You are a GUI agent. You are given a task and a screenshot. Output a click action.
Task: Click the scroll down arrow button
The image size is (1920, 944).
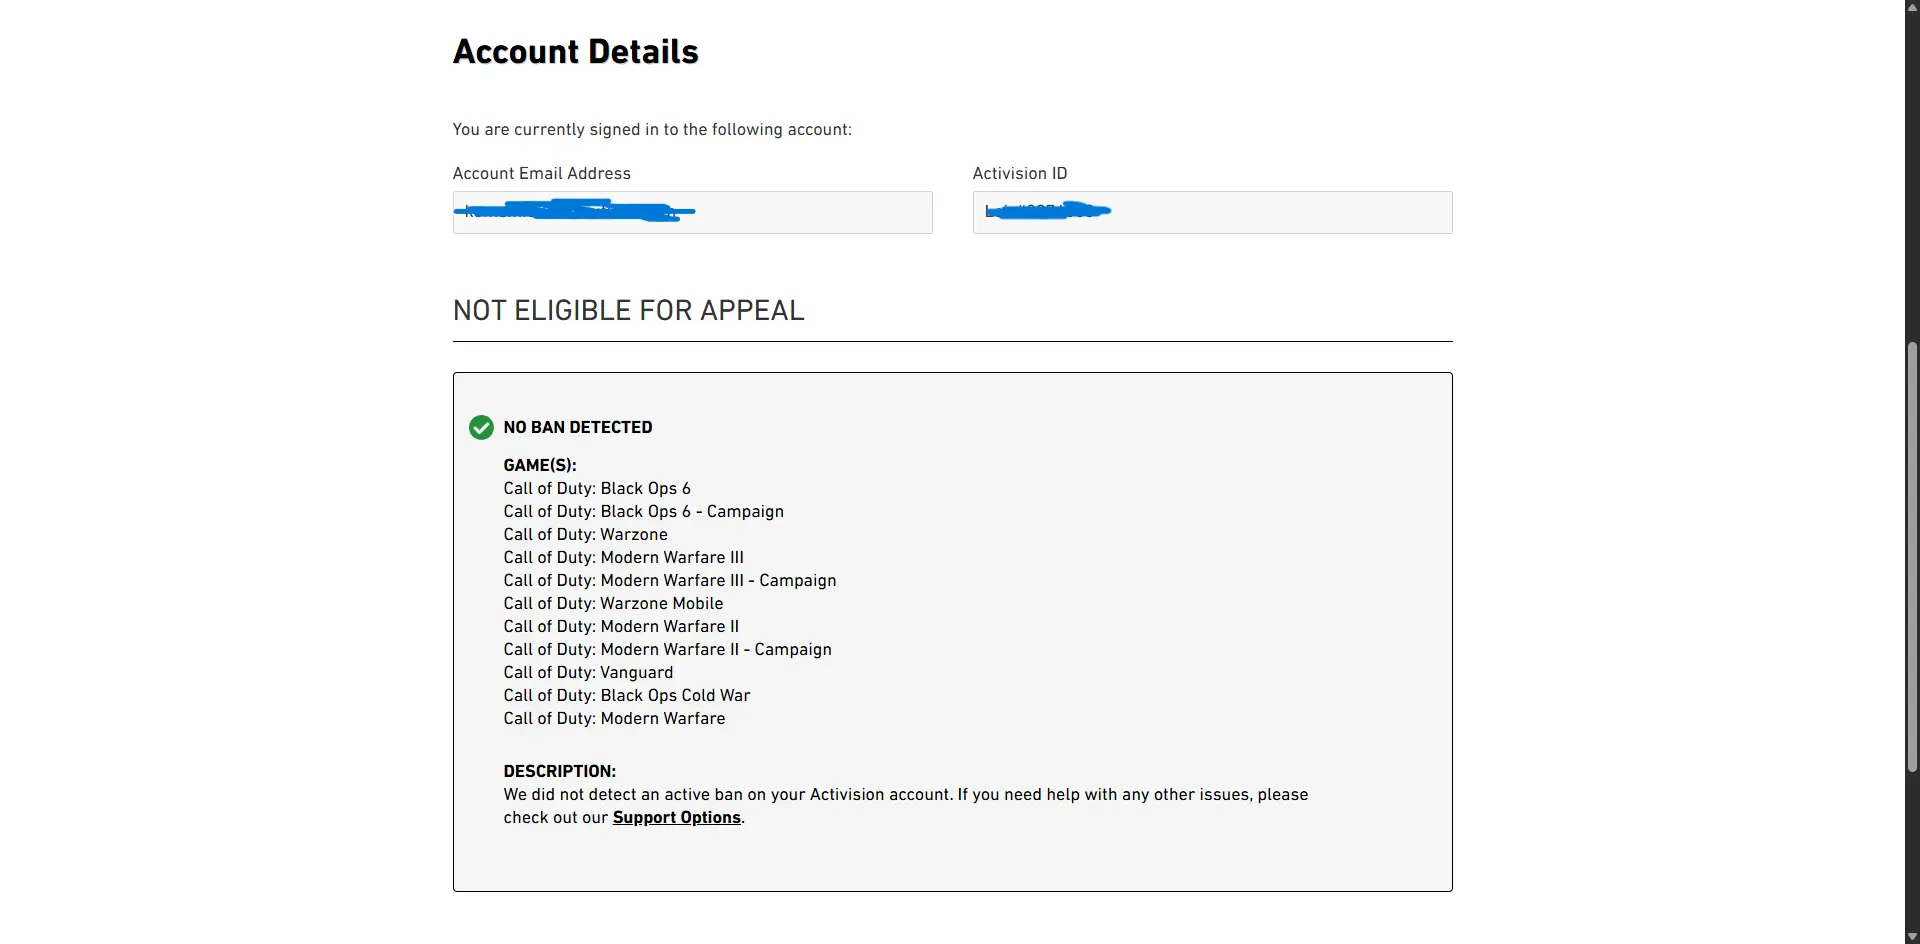coord(1912,937)
